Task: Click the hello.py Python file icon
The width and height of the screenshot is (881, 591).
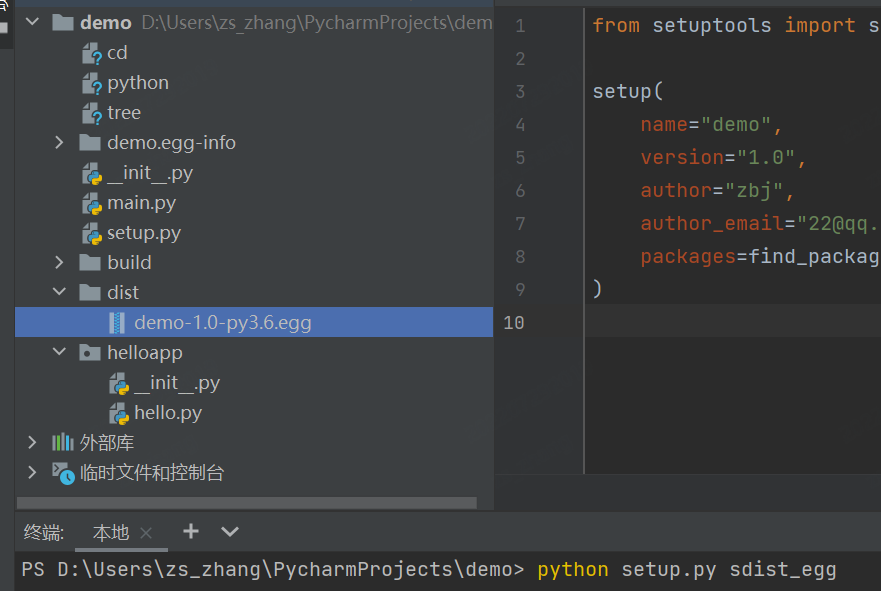Action: 119,413
